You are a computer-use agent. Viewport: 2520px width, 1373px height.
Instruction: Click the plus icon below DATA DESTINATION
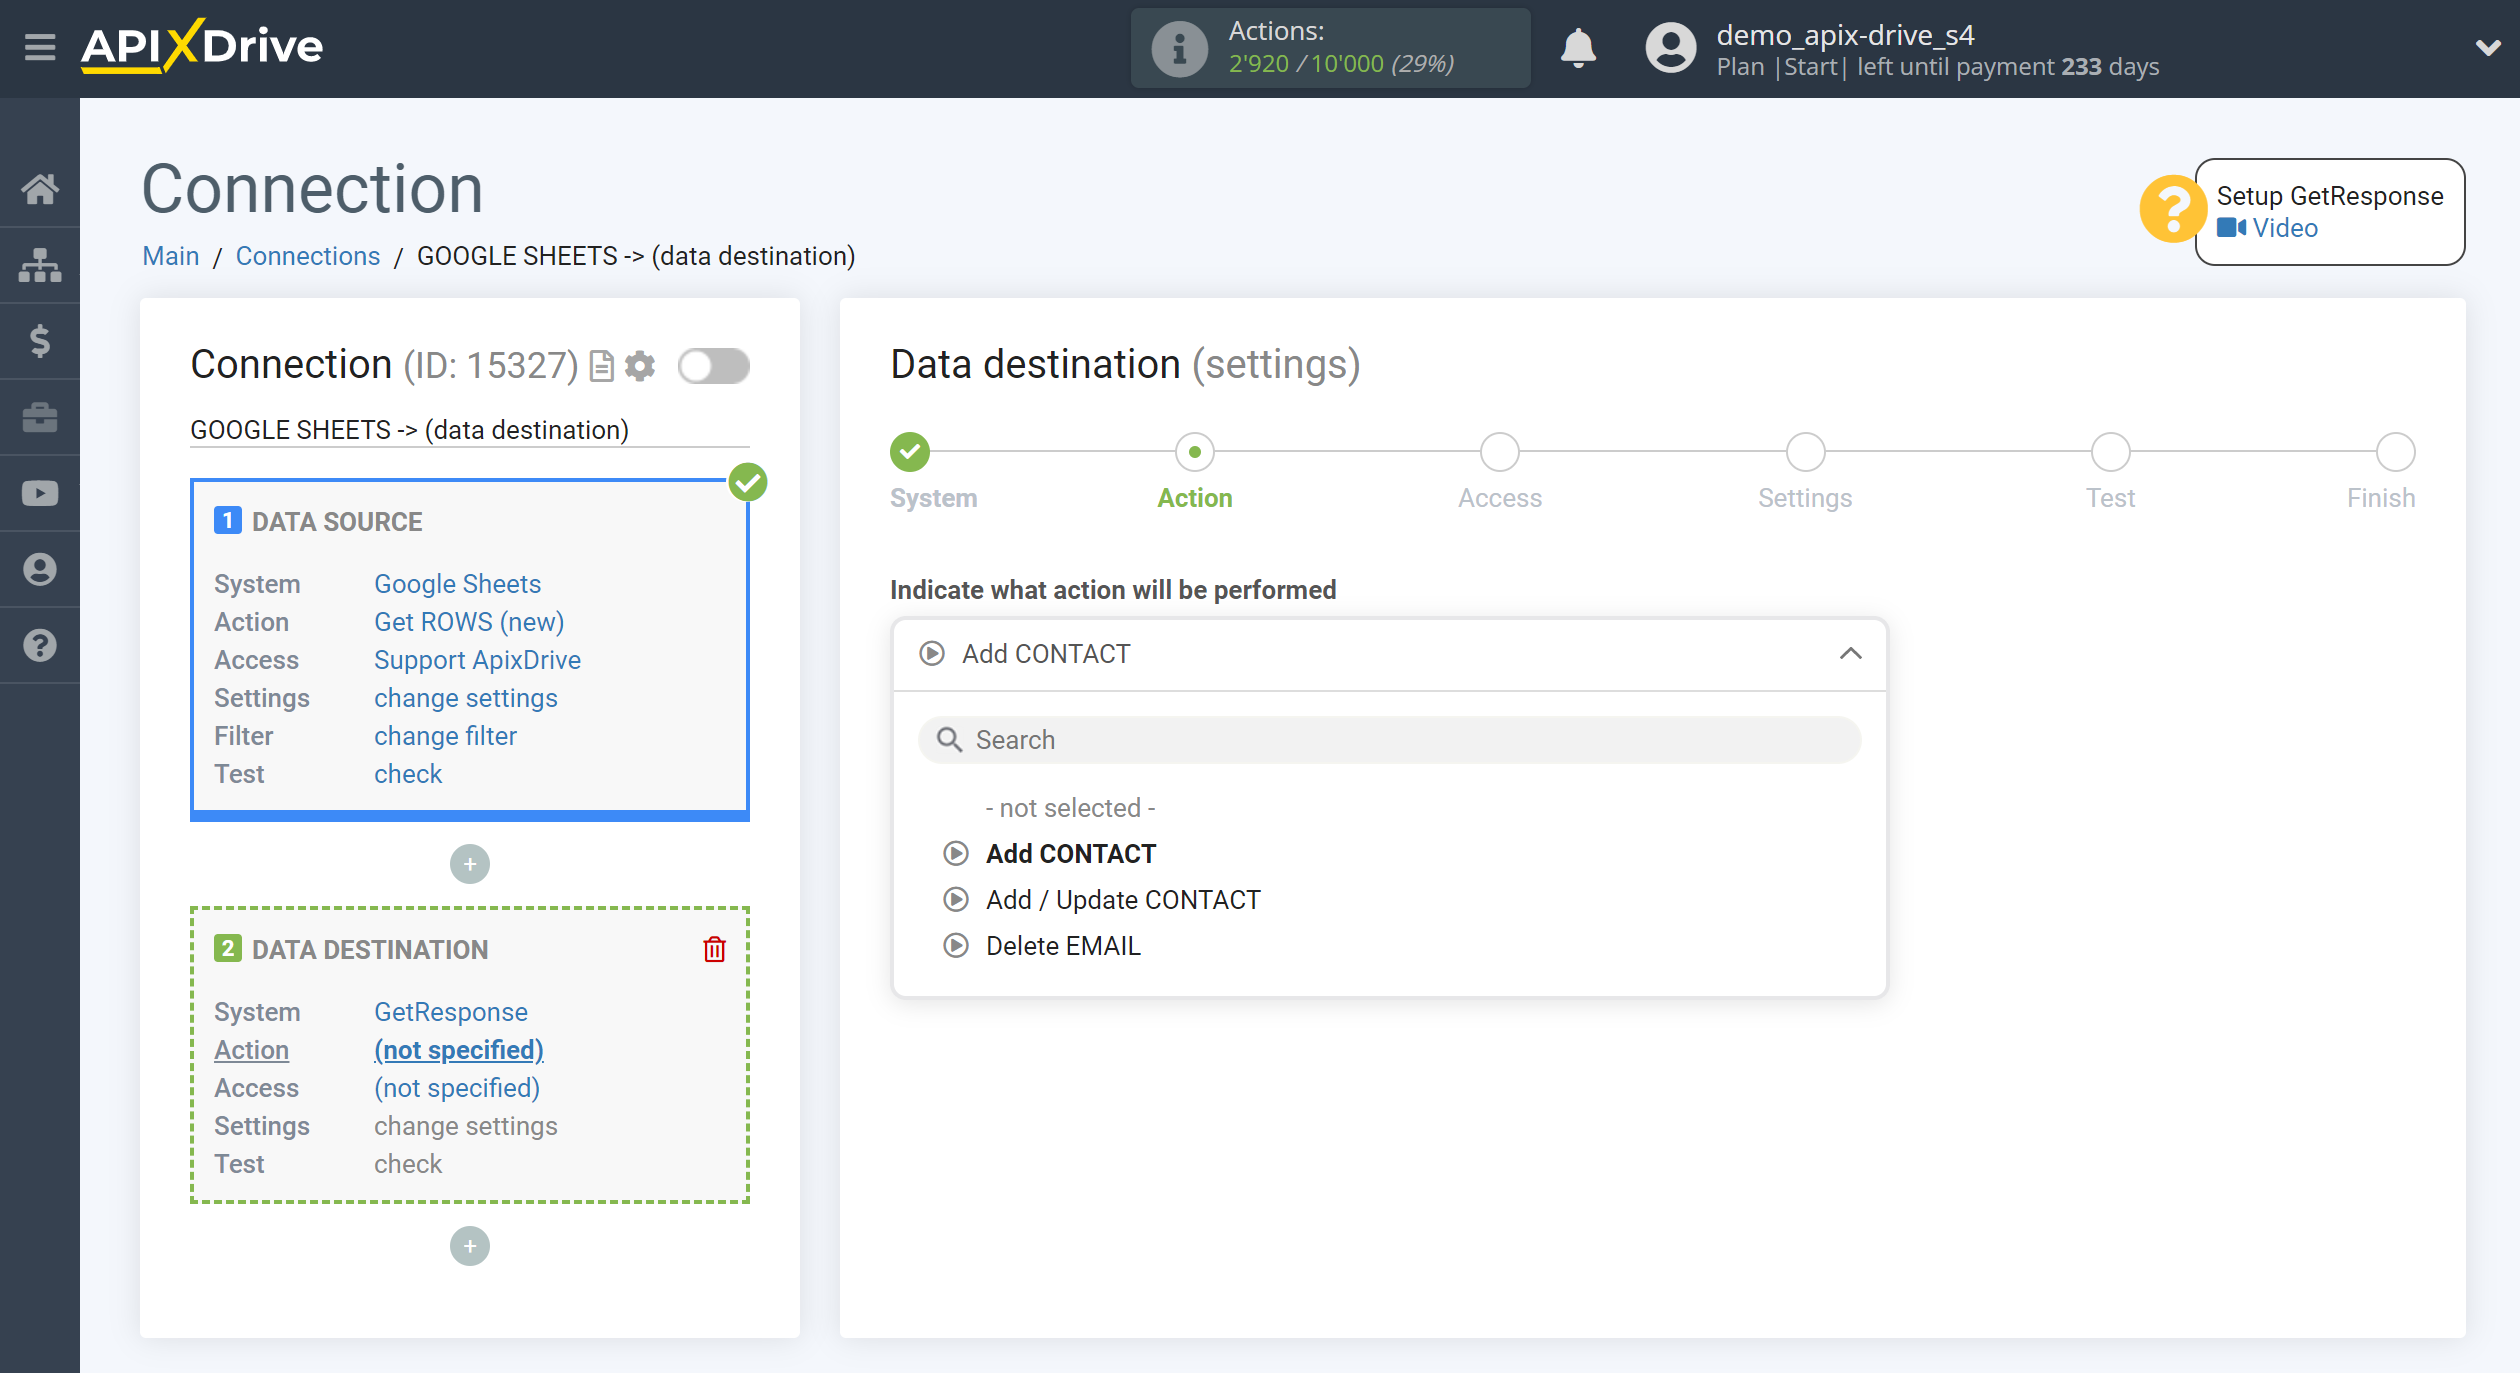(470, 1246)
